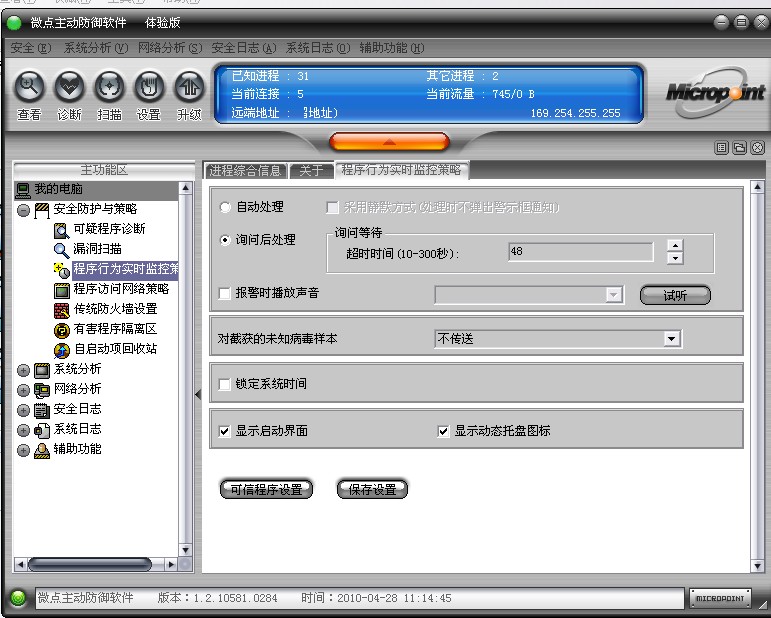This screenshot has height=618, width=771.
Task: Enable 报警时播放声音 checkbox
Action: click(x=224, y=294)
